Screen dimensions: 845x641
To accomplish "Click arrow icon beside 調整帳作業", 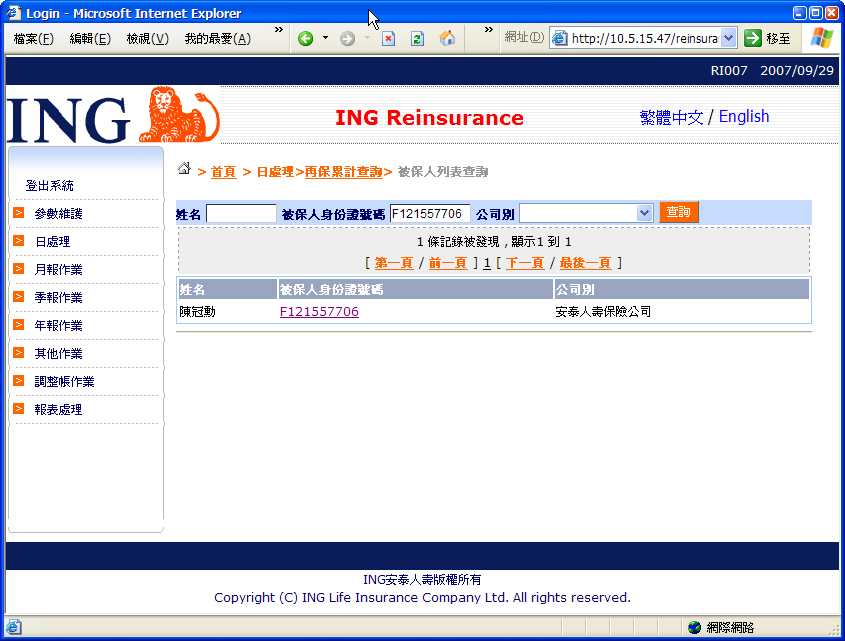I will 19,381.
